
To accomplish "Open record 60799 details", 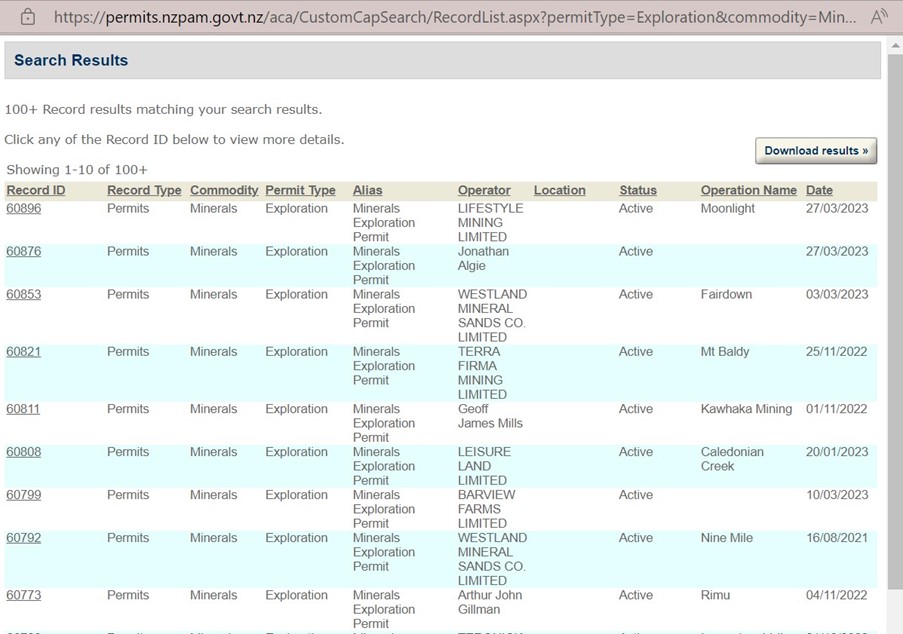I will click(24, 495).
